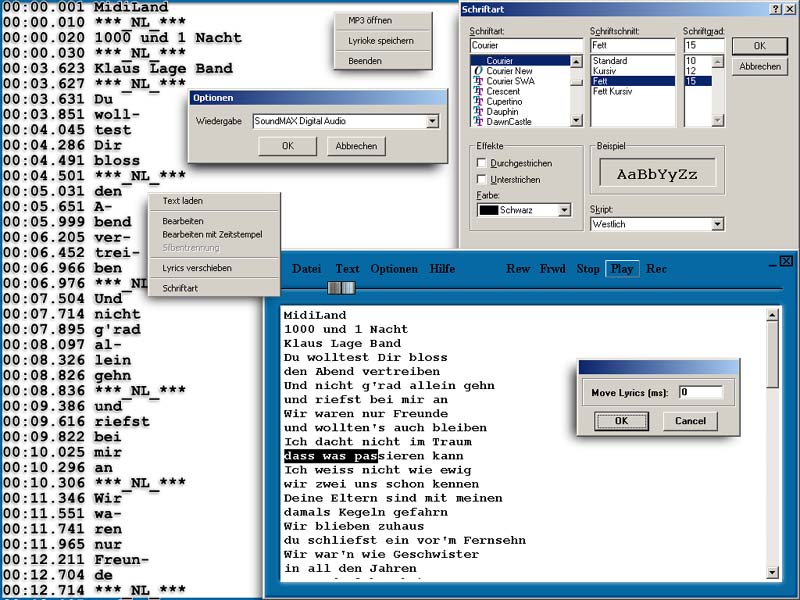Select 'Courier New' in the font list
800x600 pixels.
pos(510,71)
